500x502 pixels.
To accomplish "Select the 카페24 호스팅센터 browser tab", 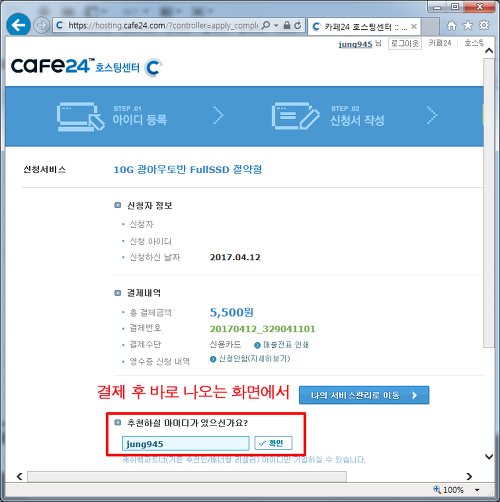I will [364, 26].
